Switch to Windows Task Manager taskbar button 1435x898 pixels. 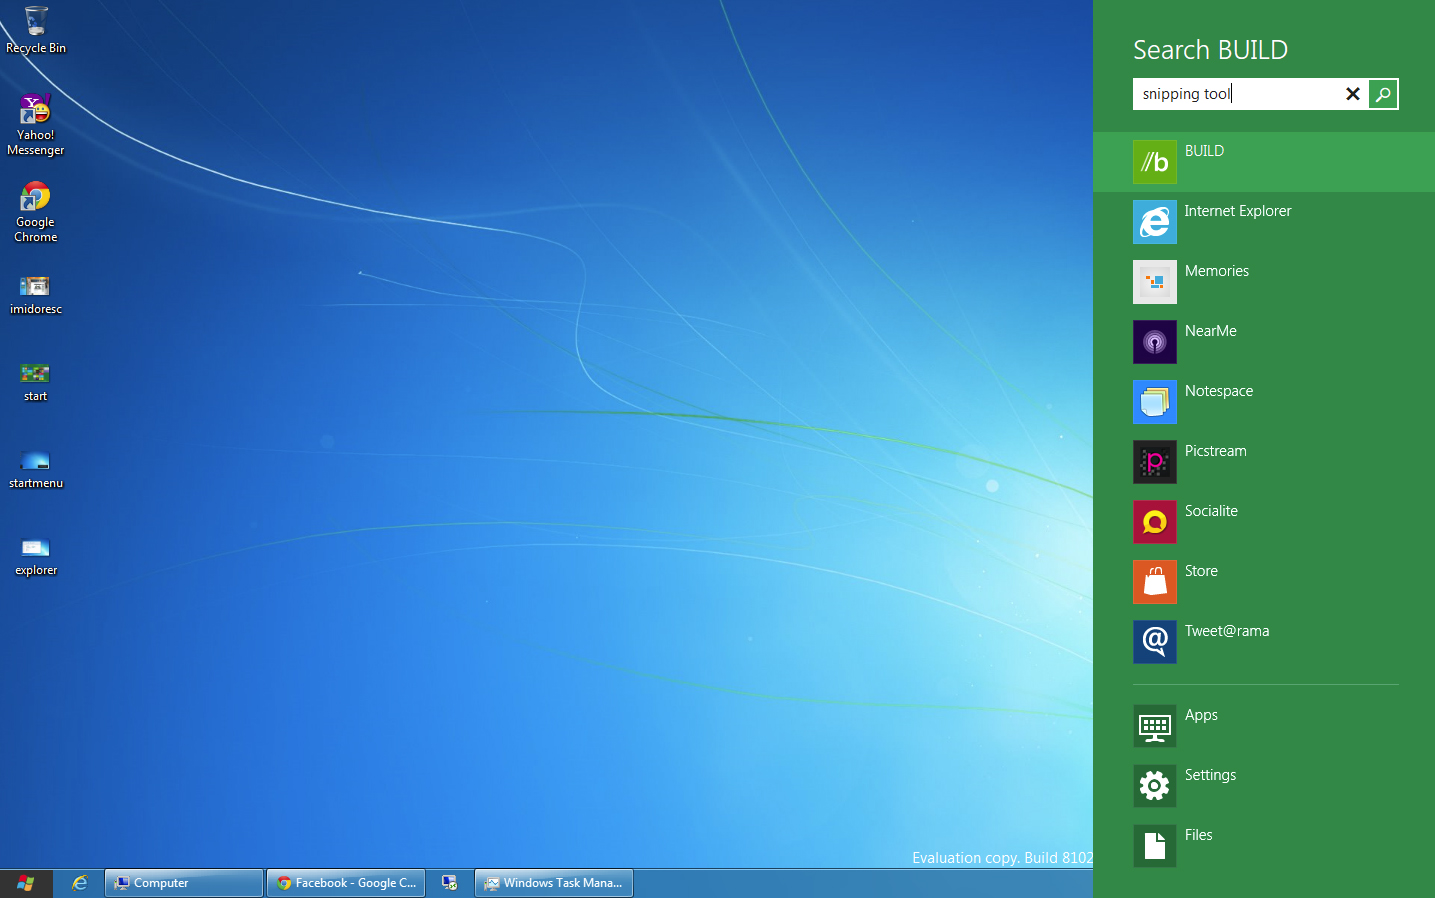(554, 883)
